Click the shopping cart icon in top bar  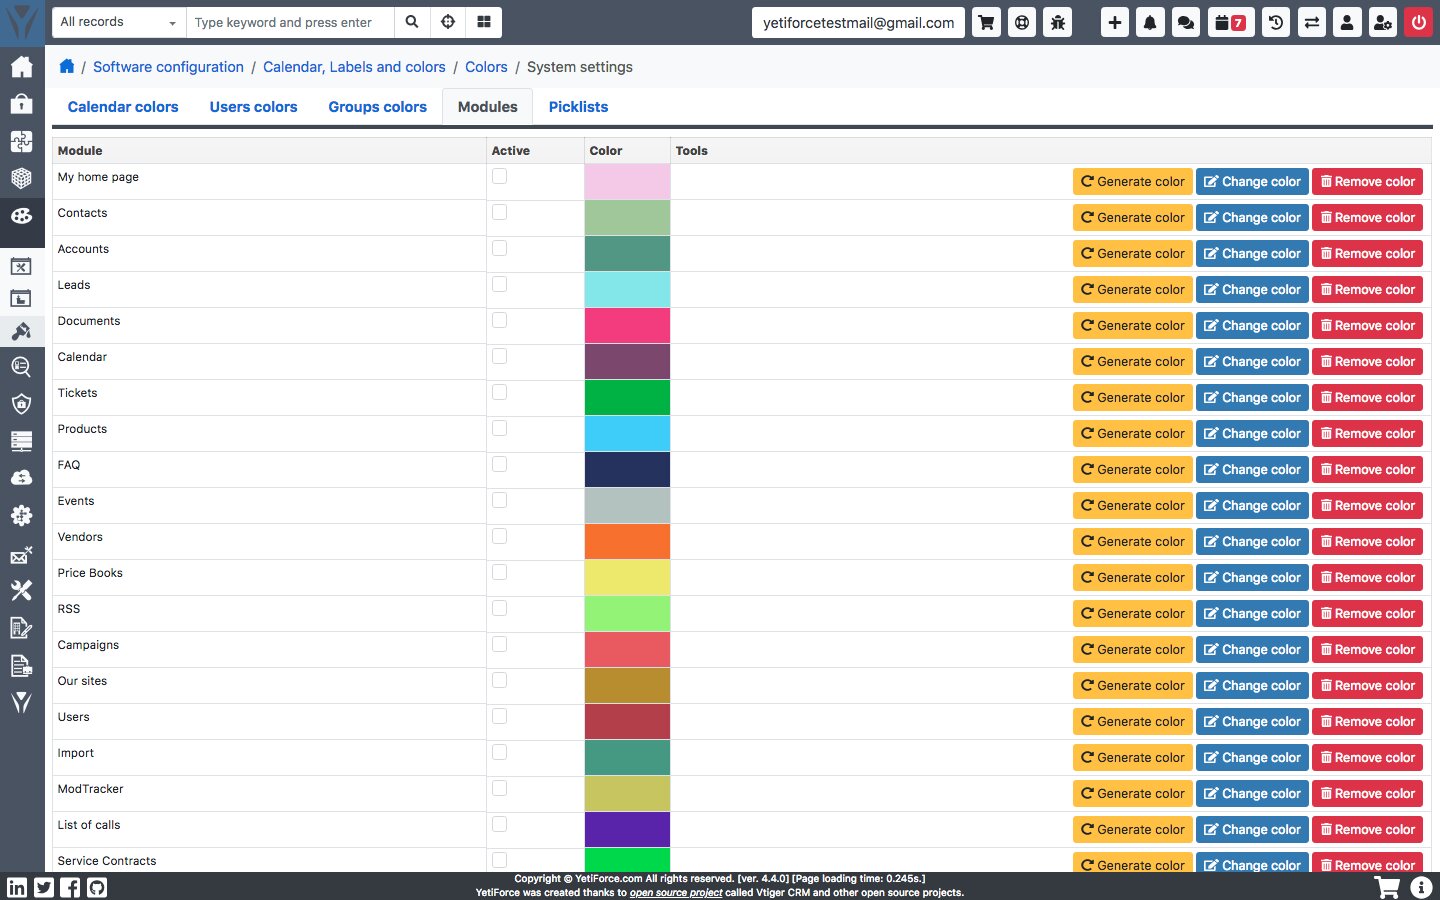point(986,22)
